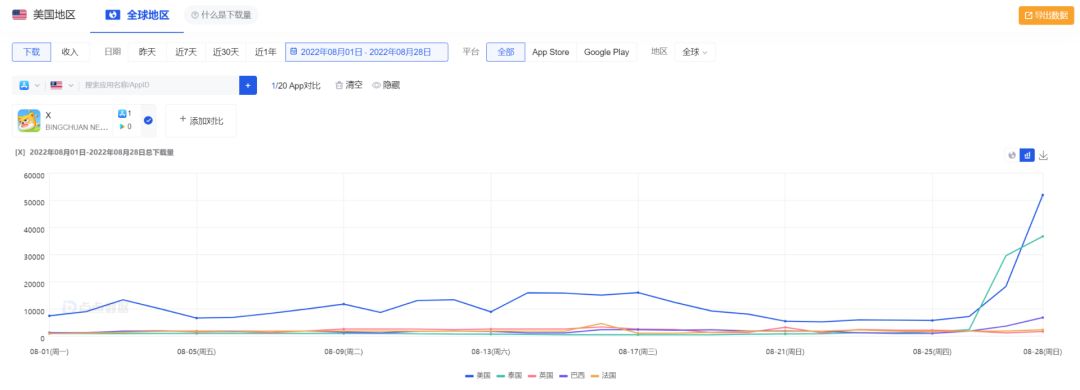Viewport: 1080px width, 390px height.
Task: Toggle the 英国 legend series
Action: pos(540,376)
